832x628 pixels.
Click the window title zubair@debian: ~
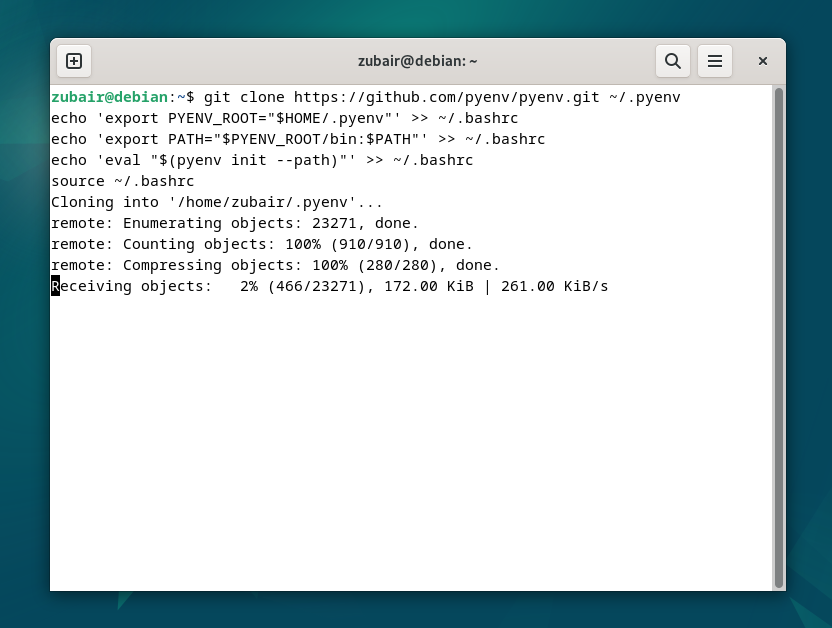(418, 61)
